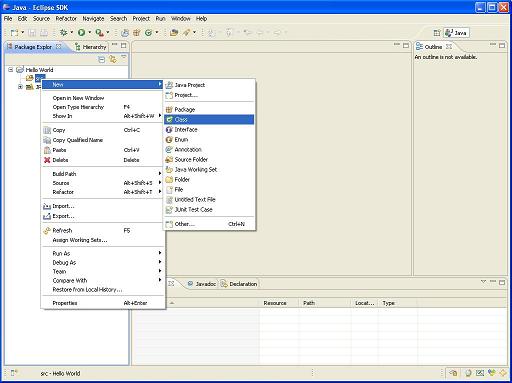Click the Search flashlight toolbar icon
The image size is (512, 383).
click(x=187, y=32)
